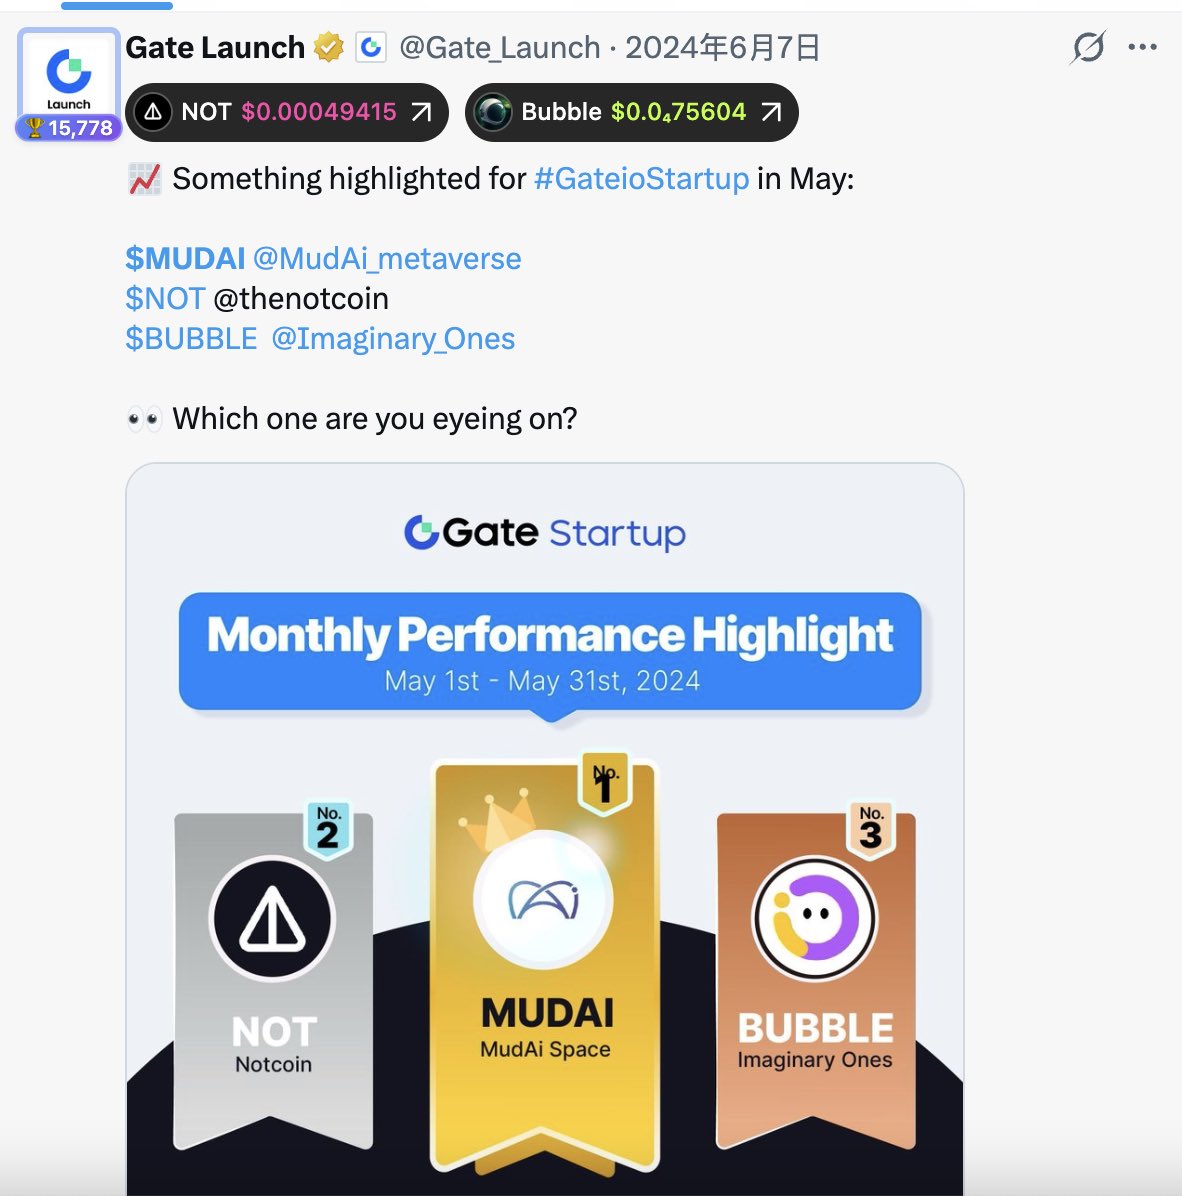Open the three-dot more options menu
The height and width of the screenshot is (1196, 1182).
pos(1142,47)
